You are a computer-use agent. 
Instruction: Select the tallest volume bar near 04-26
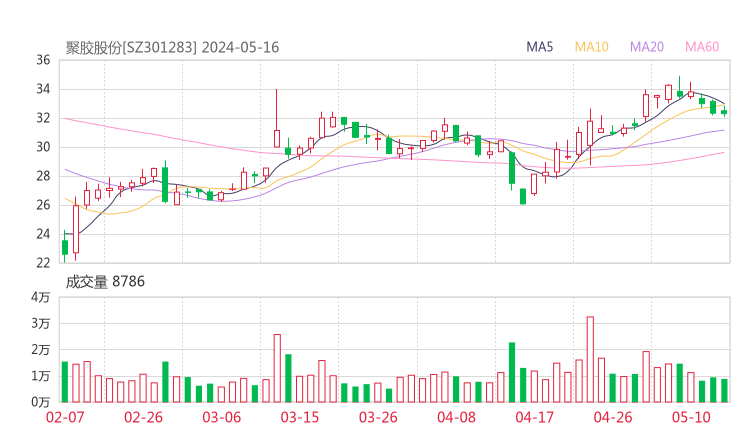(590, 359)
